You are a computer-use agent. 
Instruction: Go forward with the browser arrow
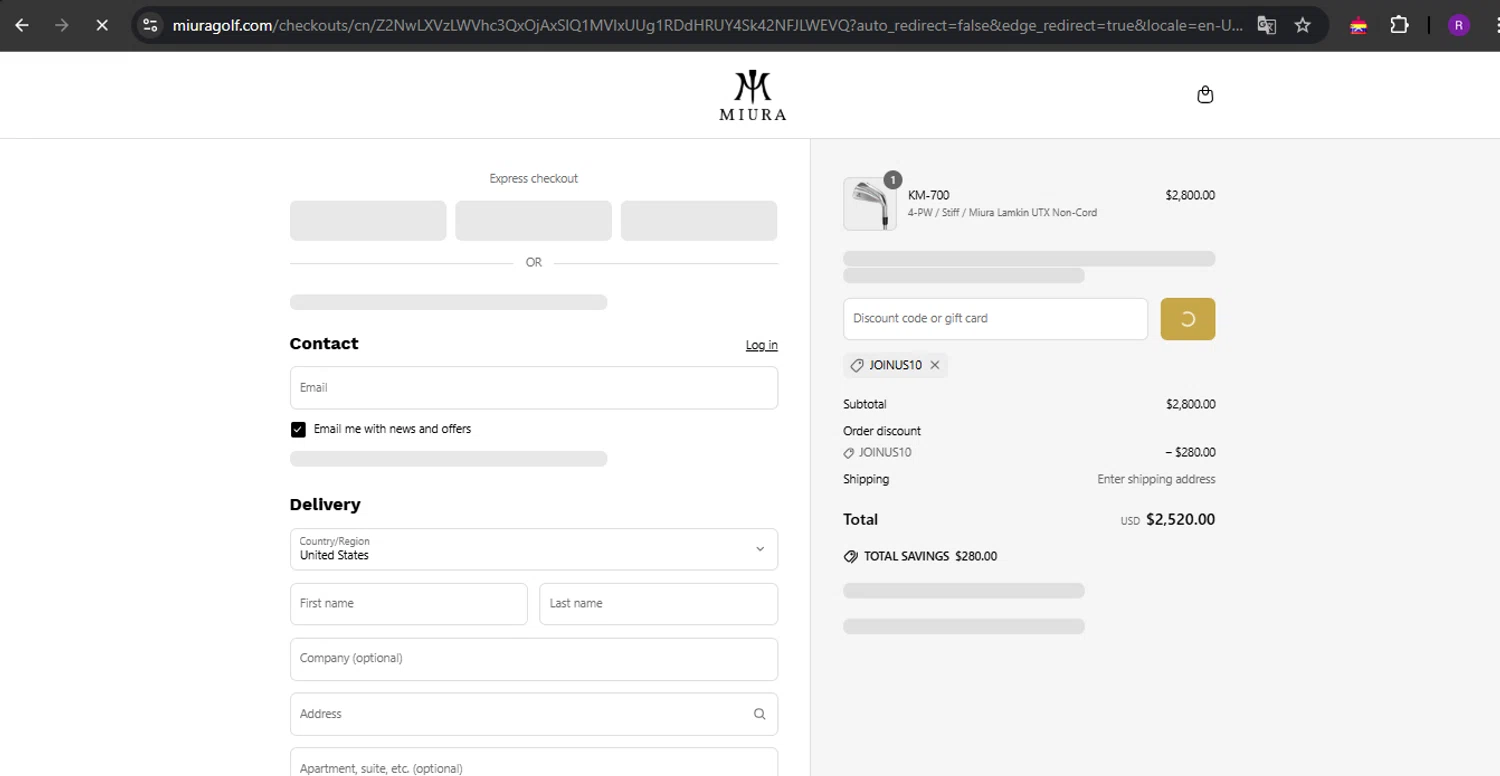62,25
